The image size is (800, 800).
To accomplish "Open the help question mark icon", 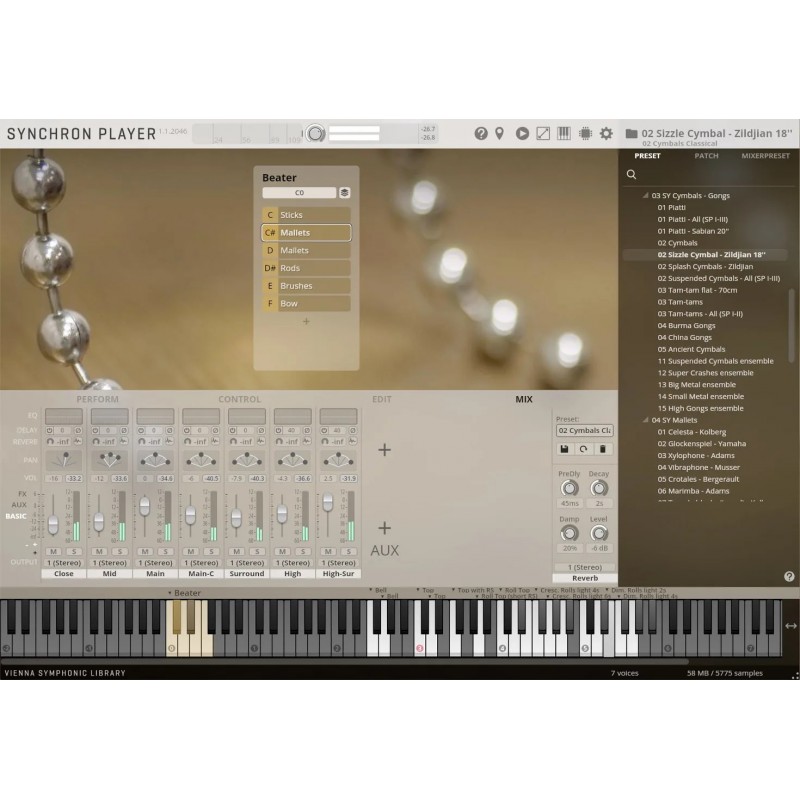I will click(x=482, y=133).
